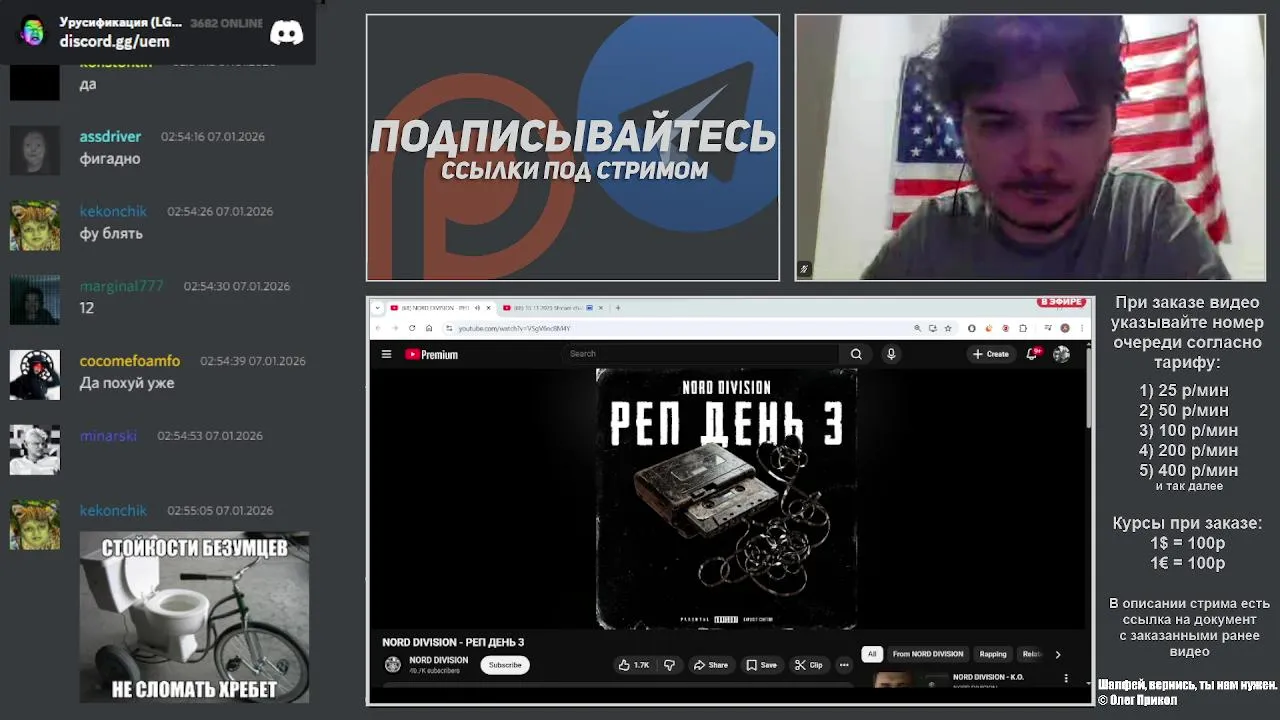The image size is (1280, 720).
Task: Click the Discord logo in server banner
Action: point(287,32)
